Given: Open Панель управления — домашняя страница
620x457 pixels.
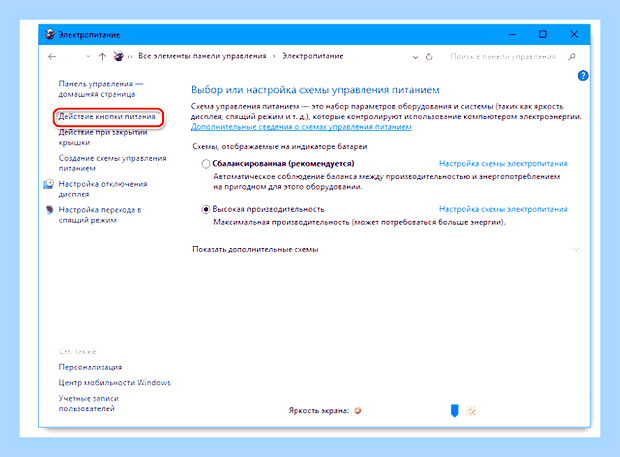Looking at the screenshot, I should click(100, 89).
